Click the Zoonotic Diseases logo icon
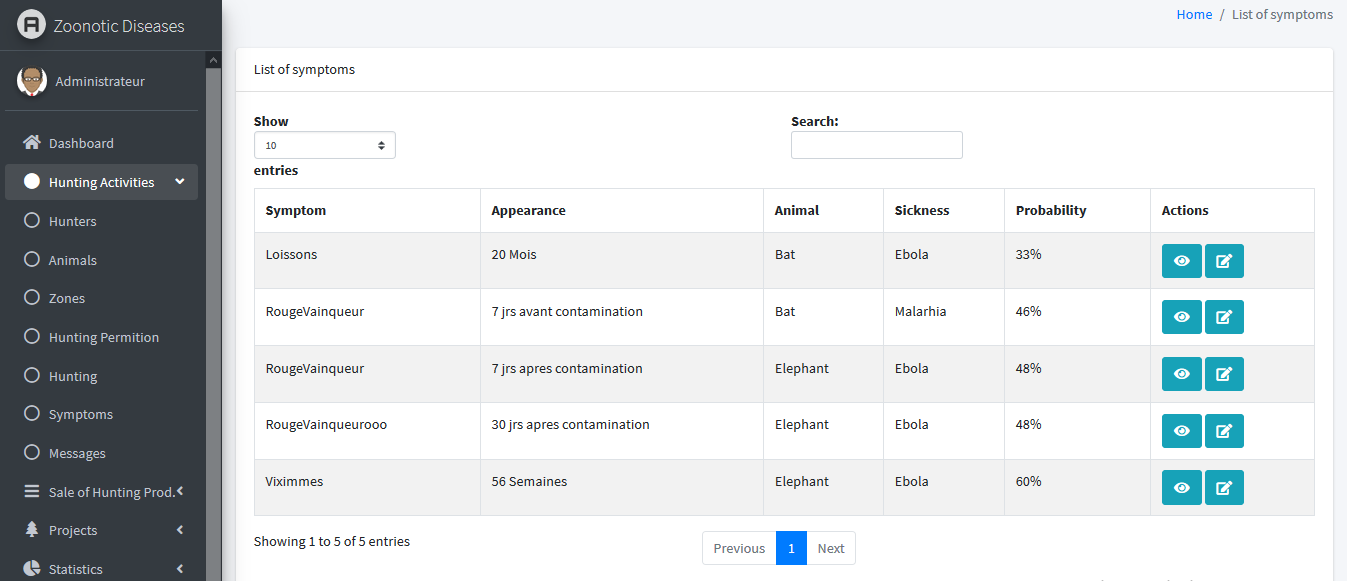This screenshot has width=1348, height=581. click(32, 25)
